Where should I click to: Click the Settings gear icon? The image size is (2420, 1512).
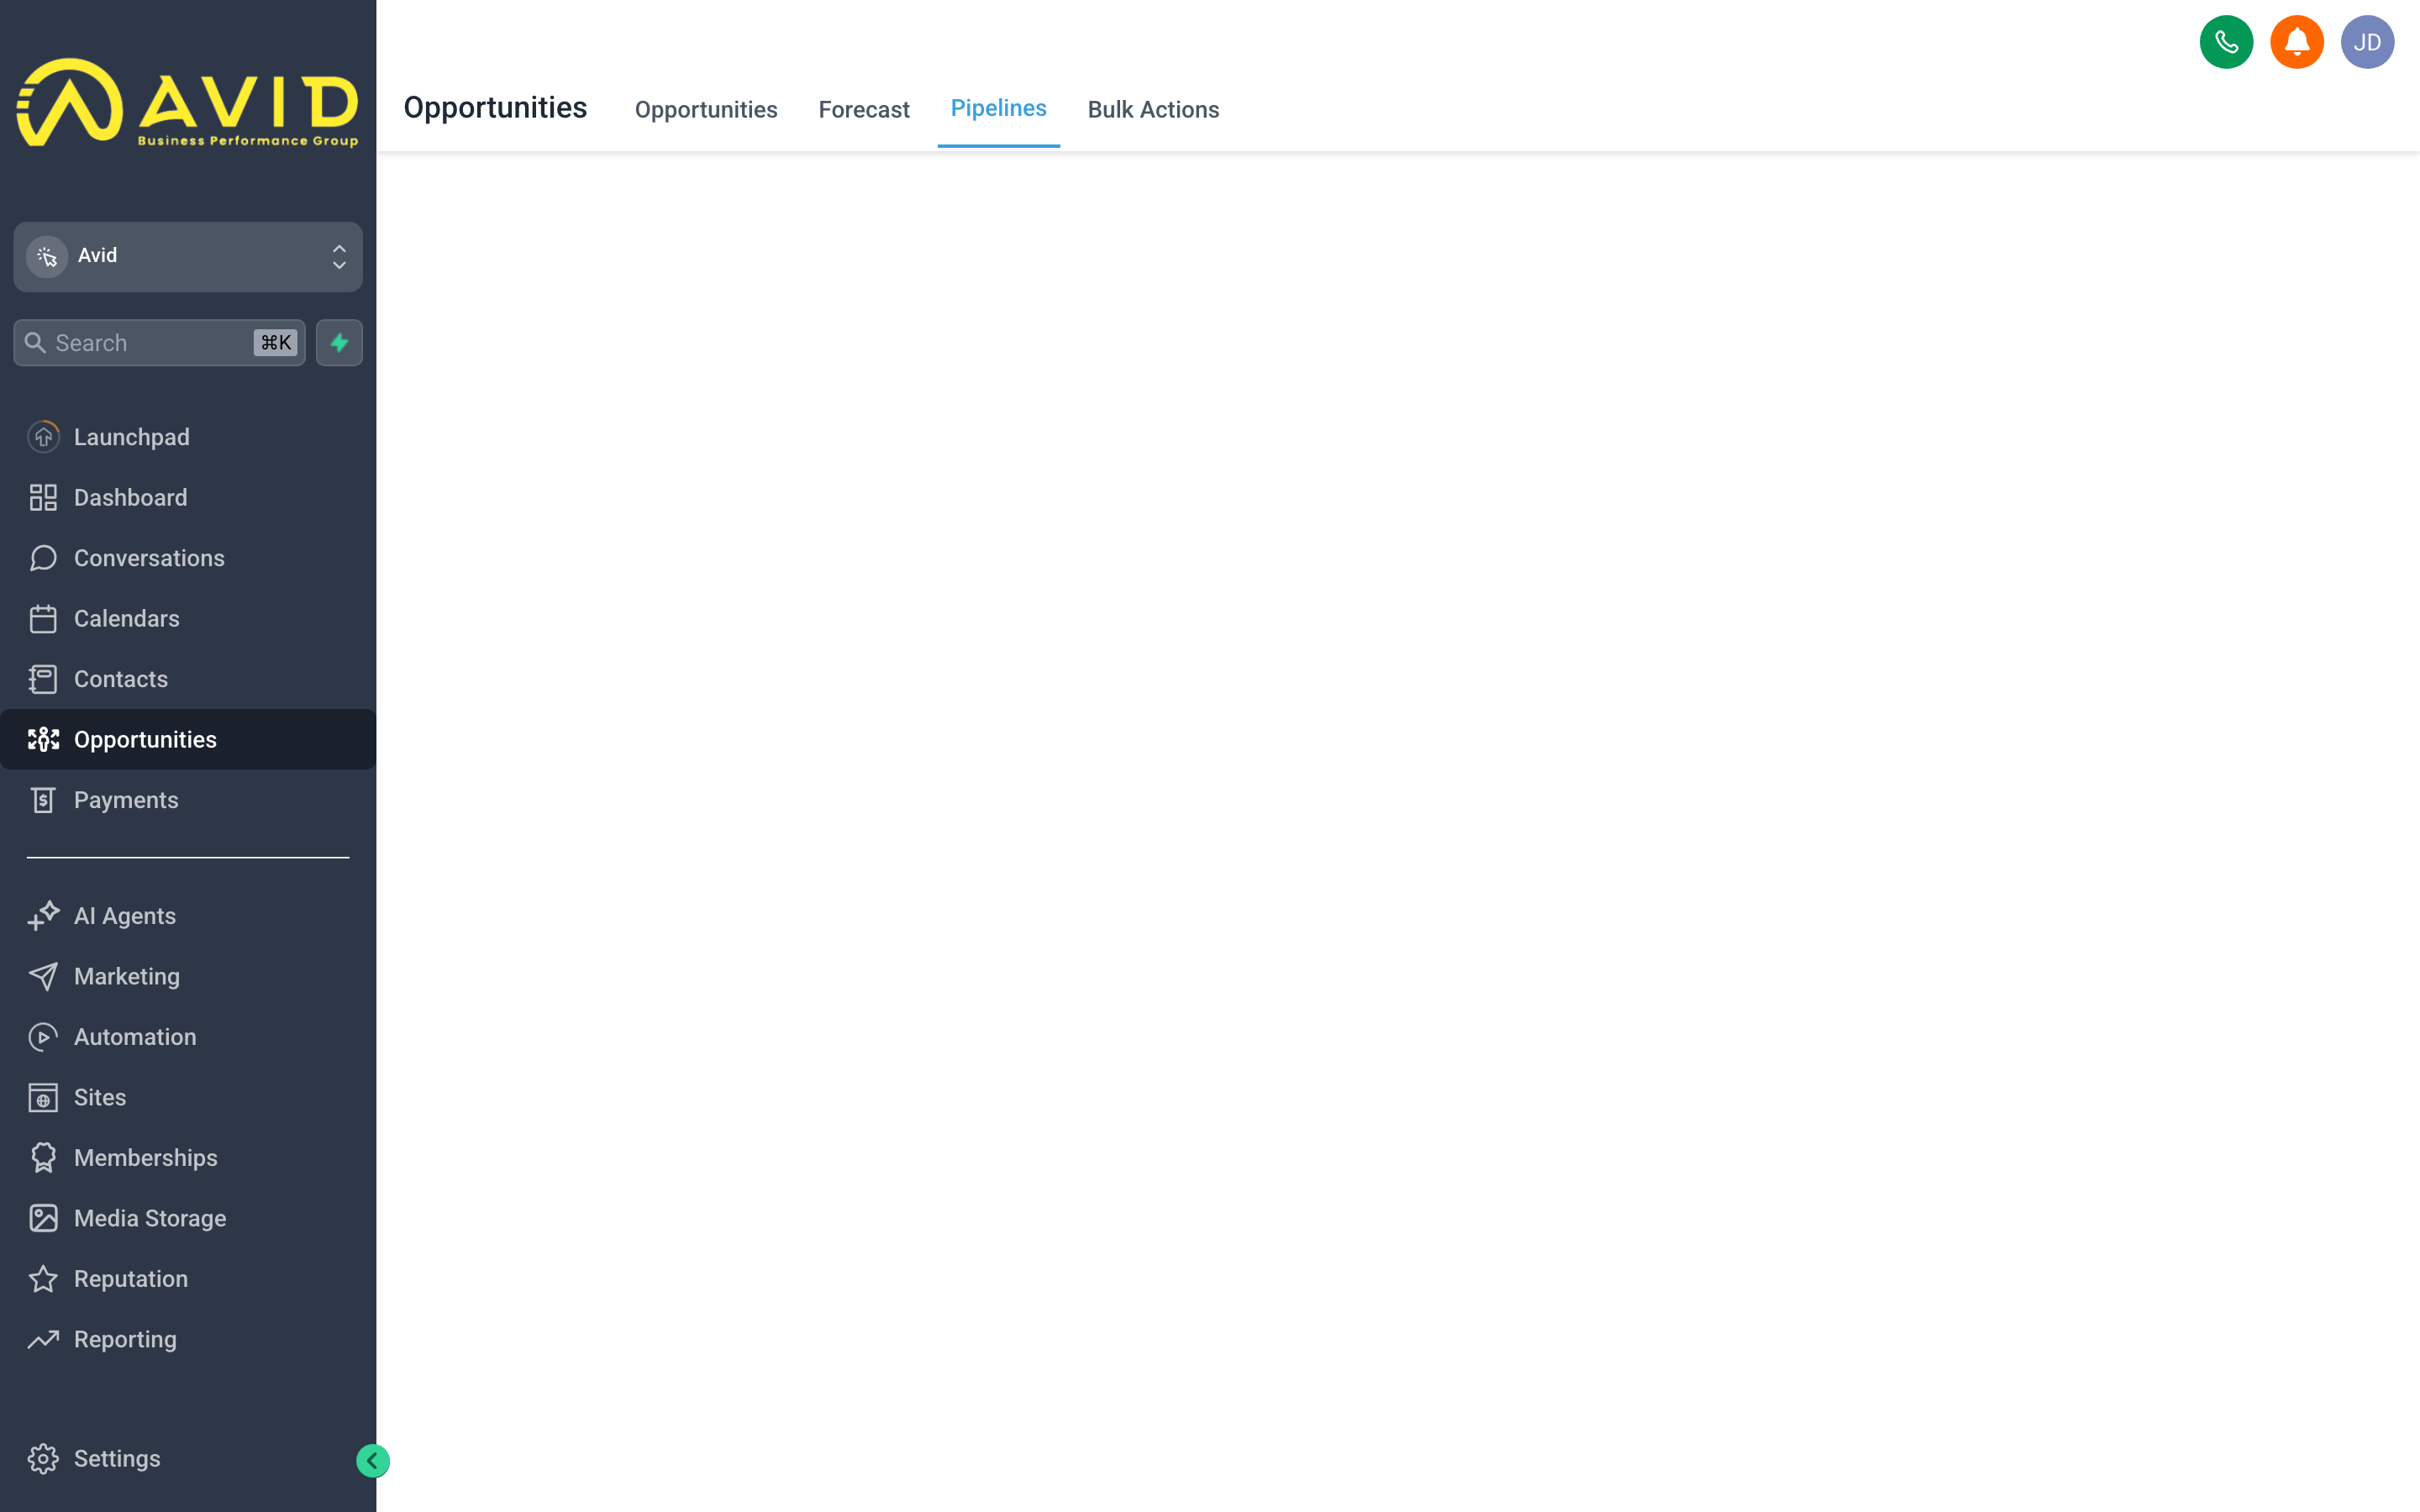43,1459
